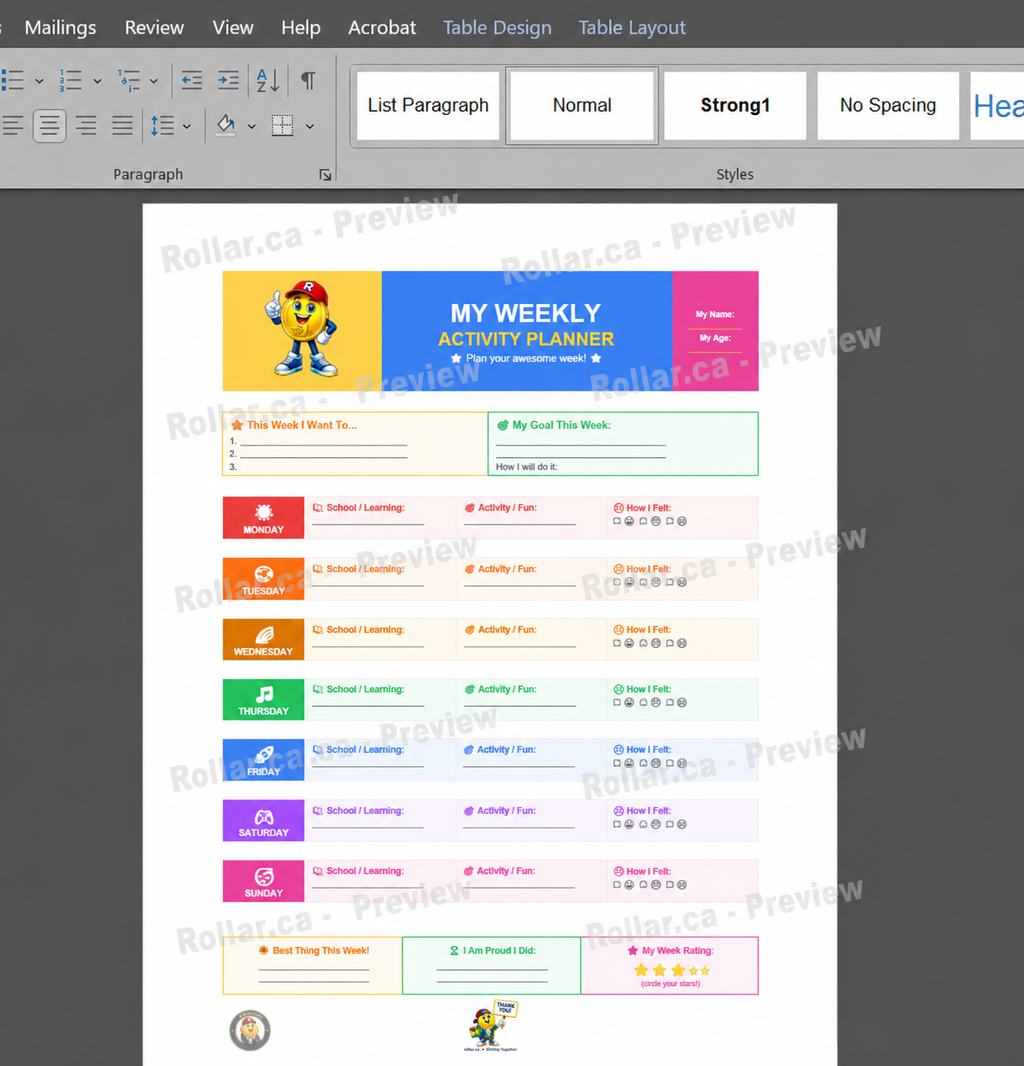This screenshot has width=1024, height=1066.
Task: Decrease paragraph indent
Action: (192, 80)
